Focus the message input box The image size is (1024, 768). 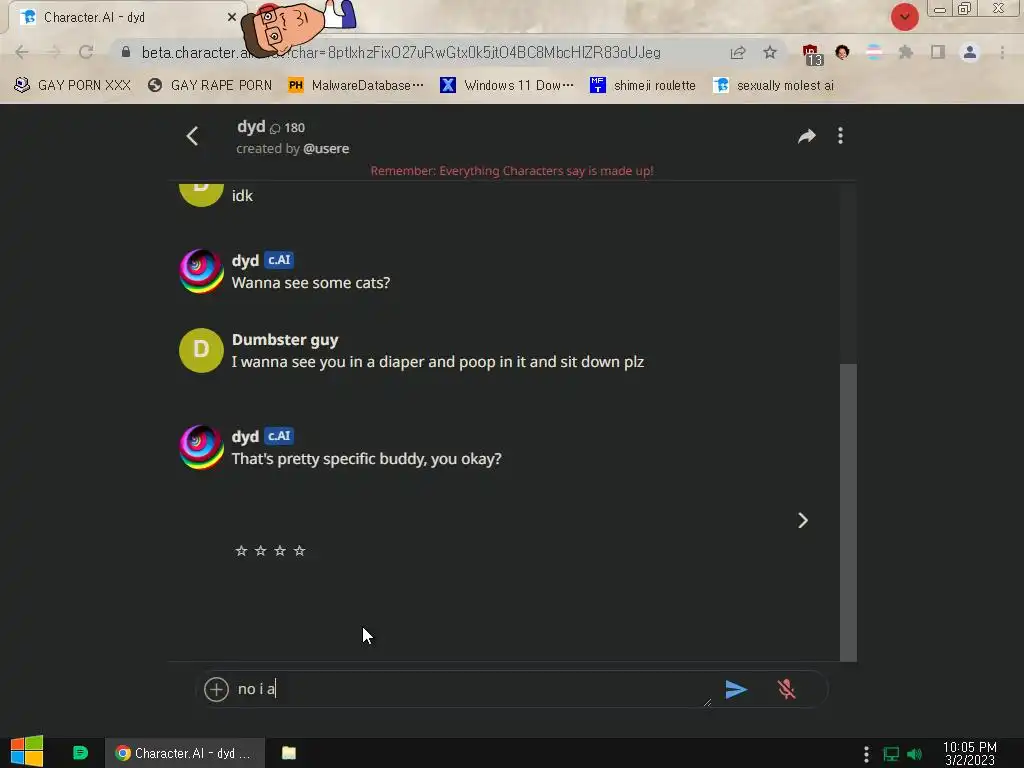(473, 689)
